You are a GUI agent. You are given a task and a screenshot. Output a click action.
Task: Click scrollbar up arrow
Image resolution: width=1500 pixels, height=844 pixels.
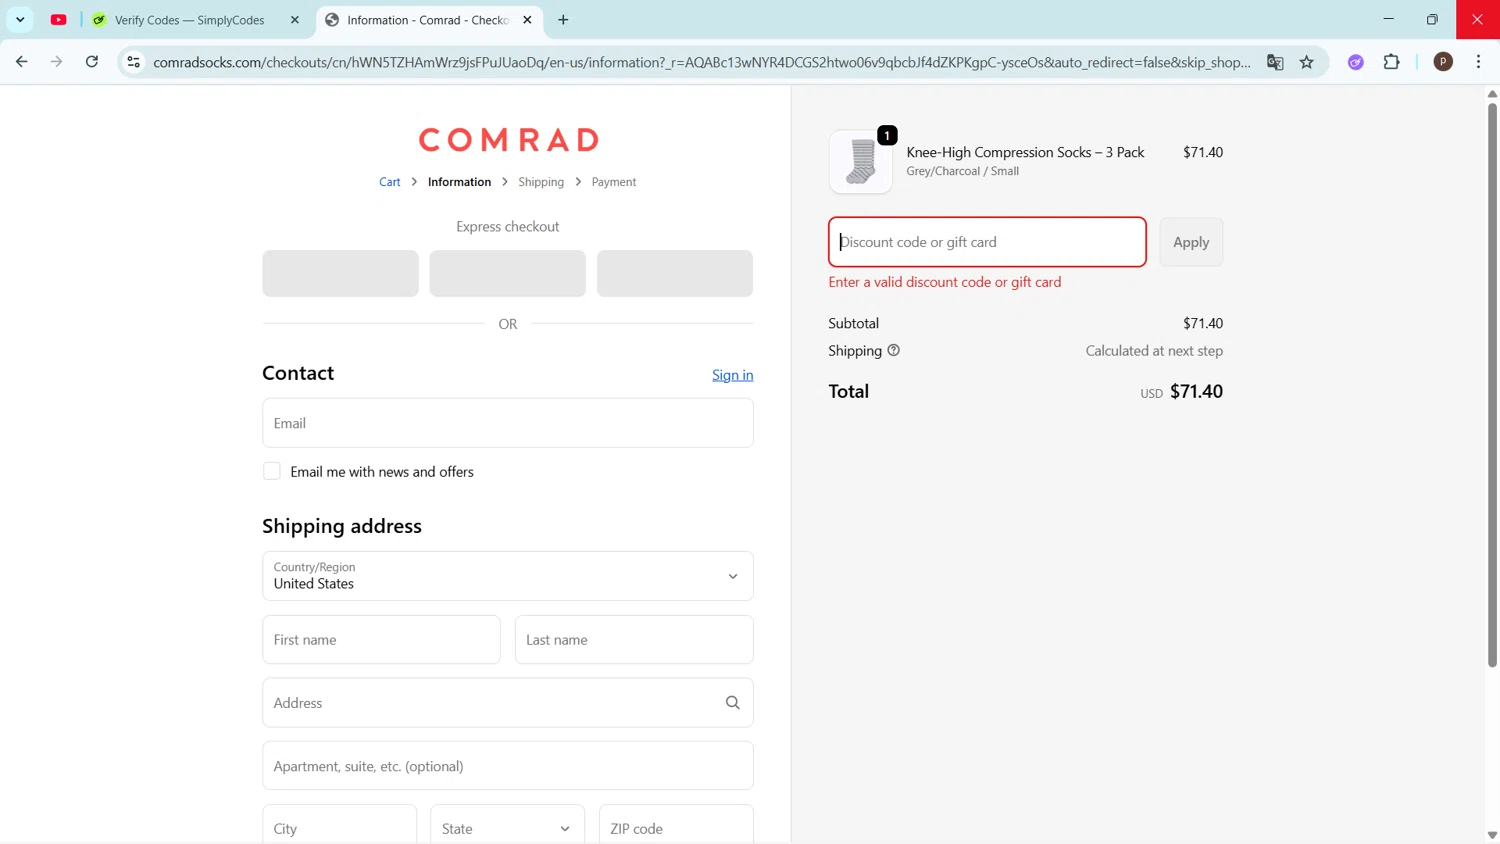1492,93
